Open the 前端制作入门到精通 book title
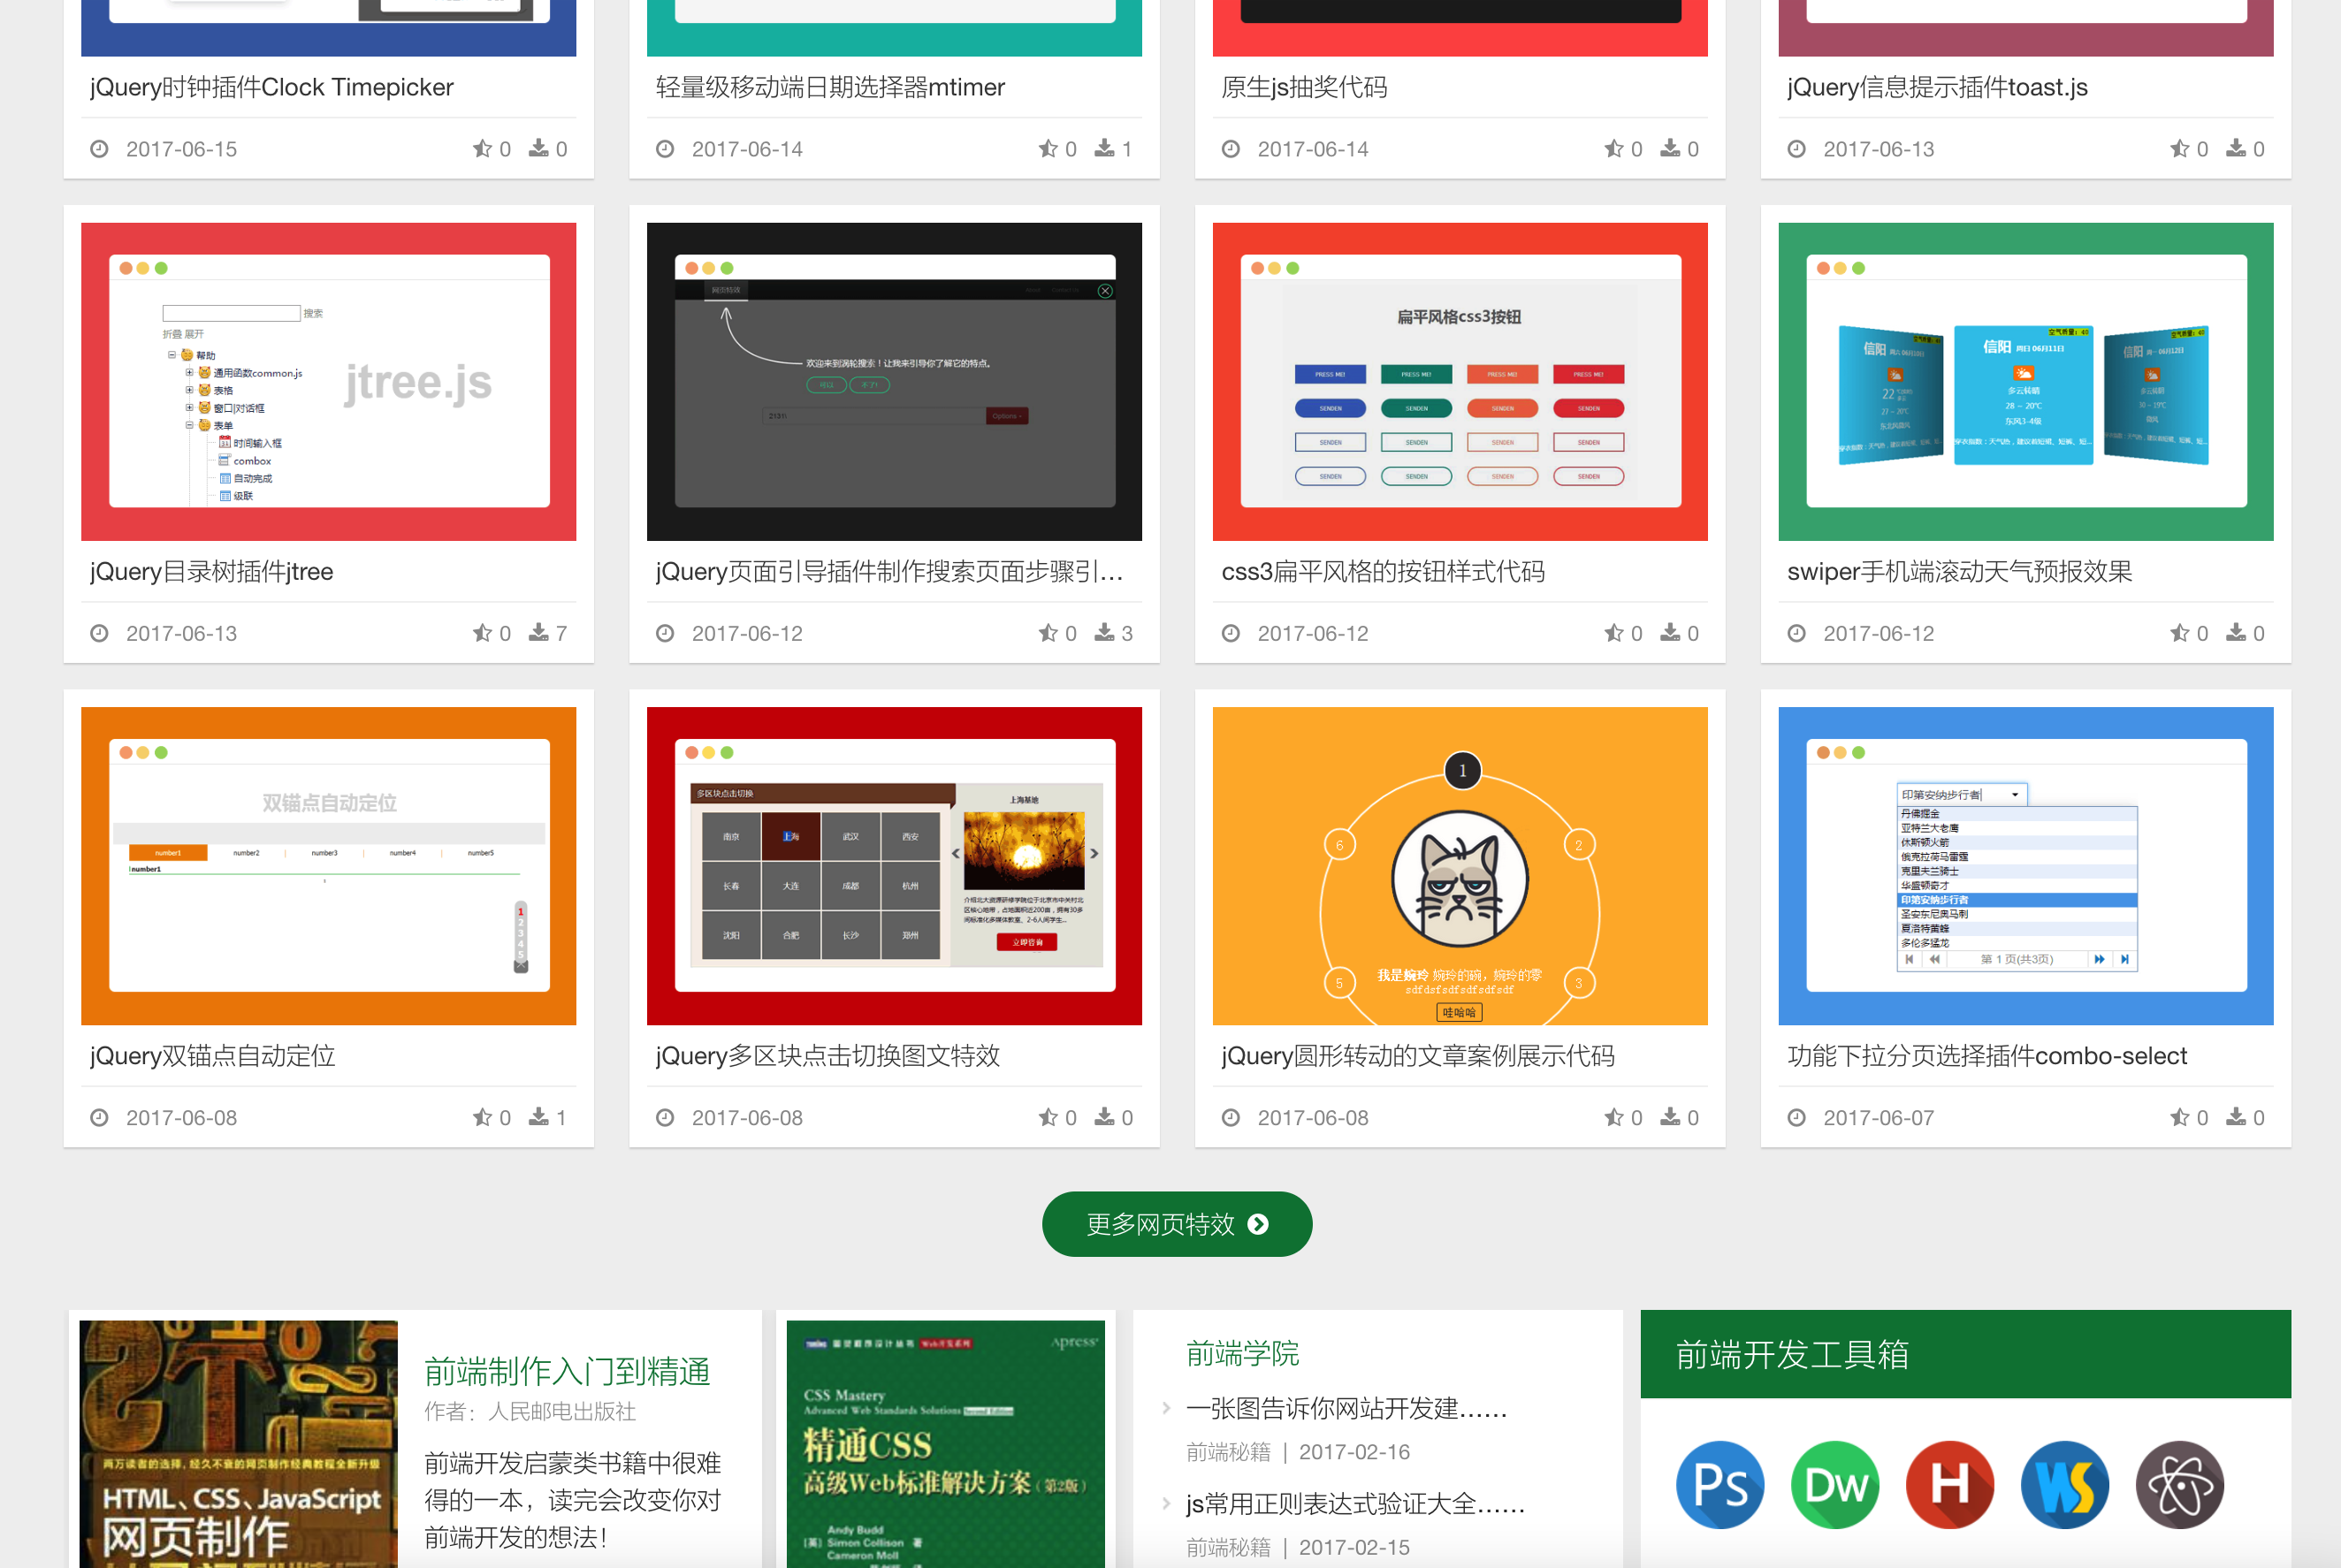This screenshot has width=2341, height=1568. point(567,1372)
